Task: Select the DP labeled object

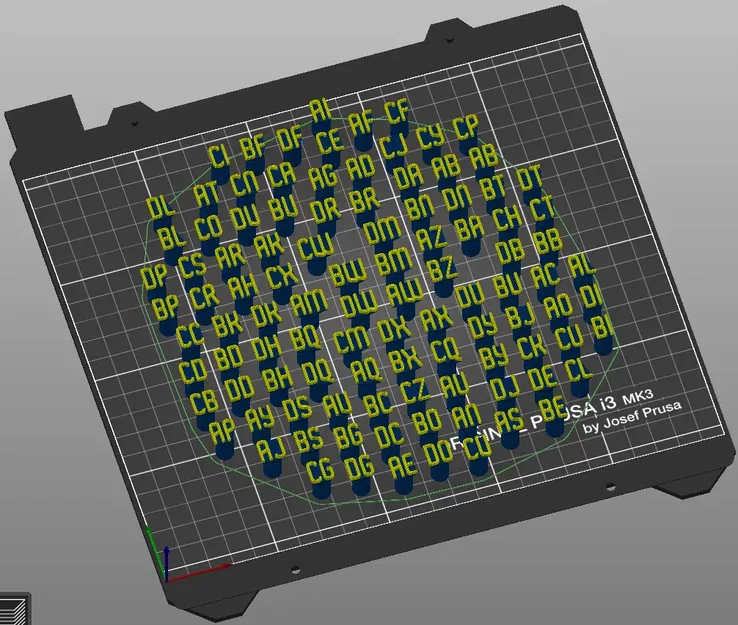Action: [x=154, y=277]
